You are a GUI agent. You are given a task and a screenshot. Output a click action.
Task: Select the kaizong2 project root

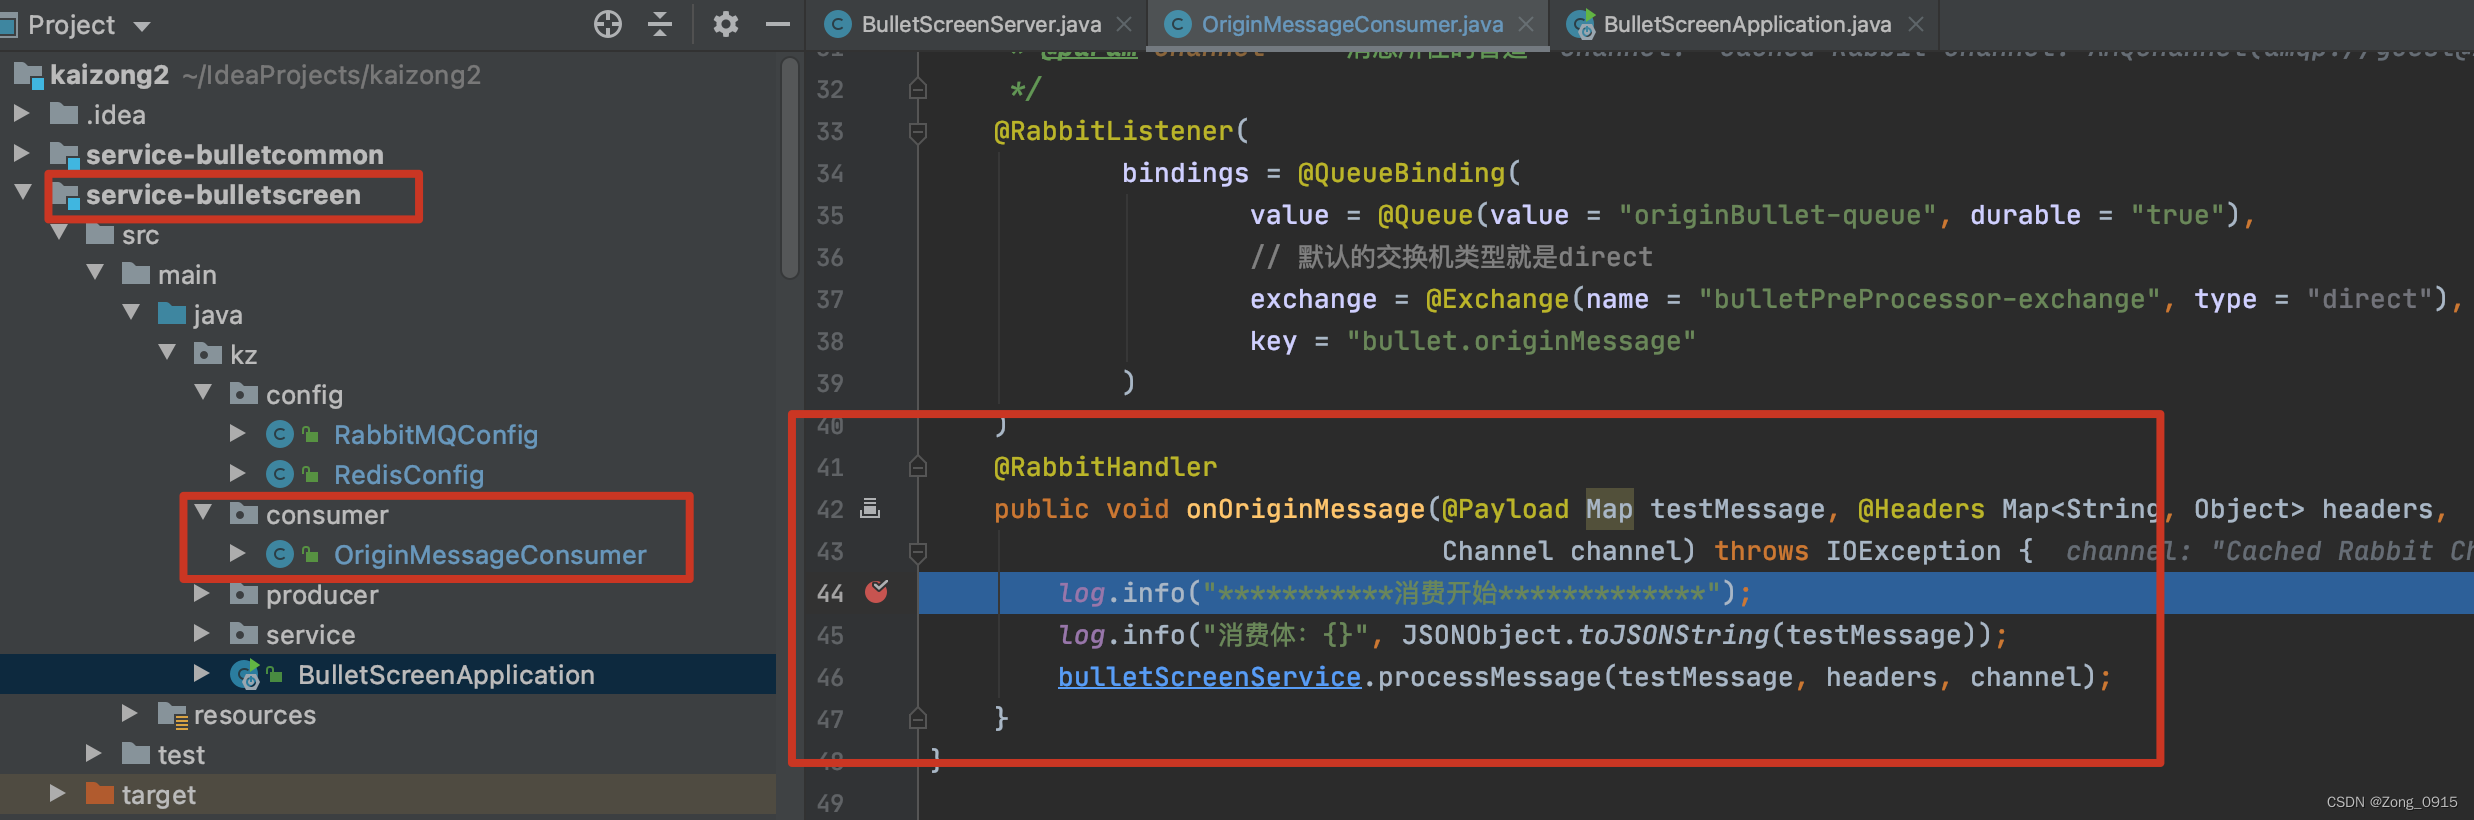pos(109,75)
